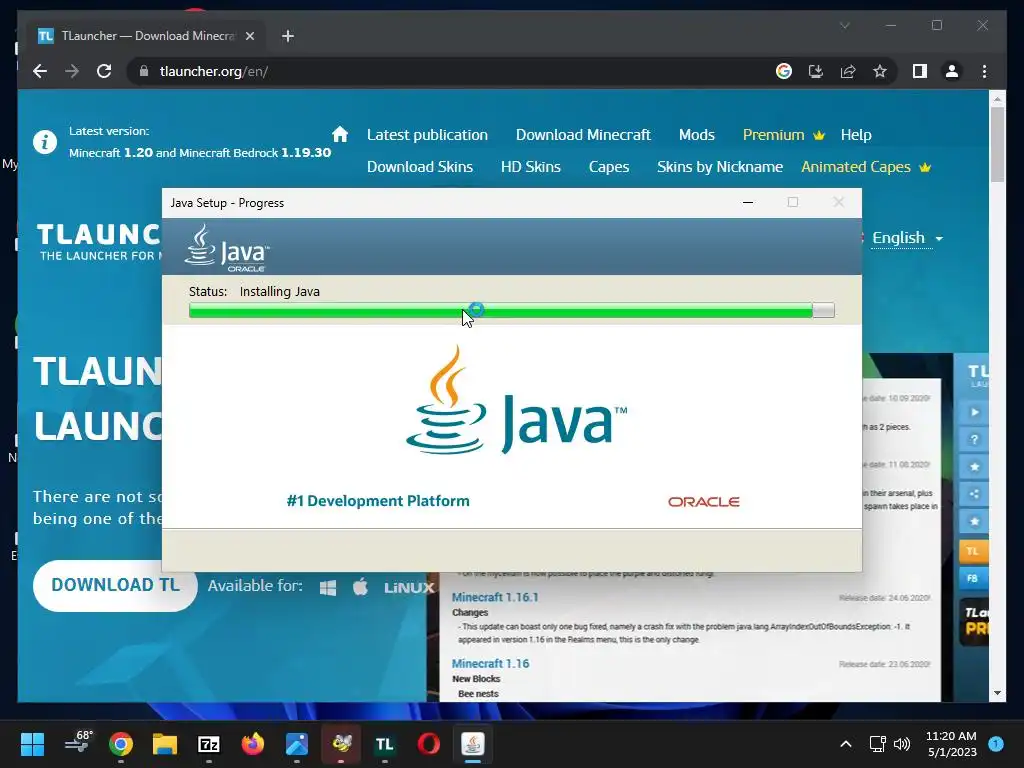
Task: Open Download Minecraft menu item
Action: [583, 135]
